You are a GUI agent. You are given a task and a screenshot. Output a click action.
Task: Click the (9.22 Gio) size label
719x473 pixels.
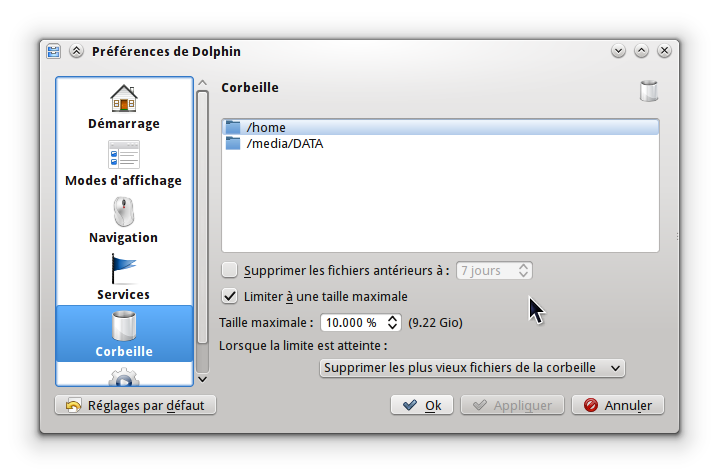coord(435,323)
